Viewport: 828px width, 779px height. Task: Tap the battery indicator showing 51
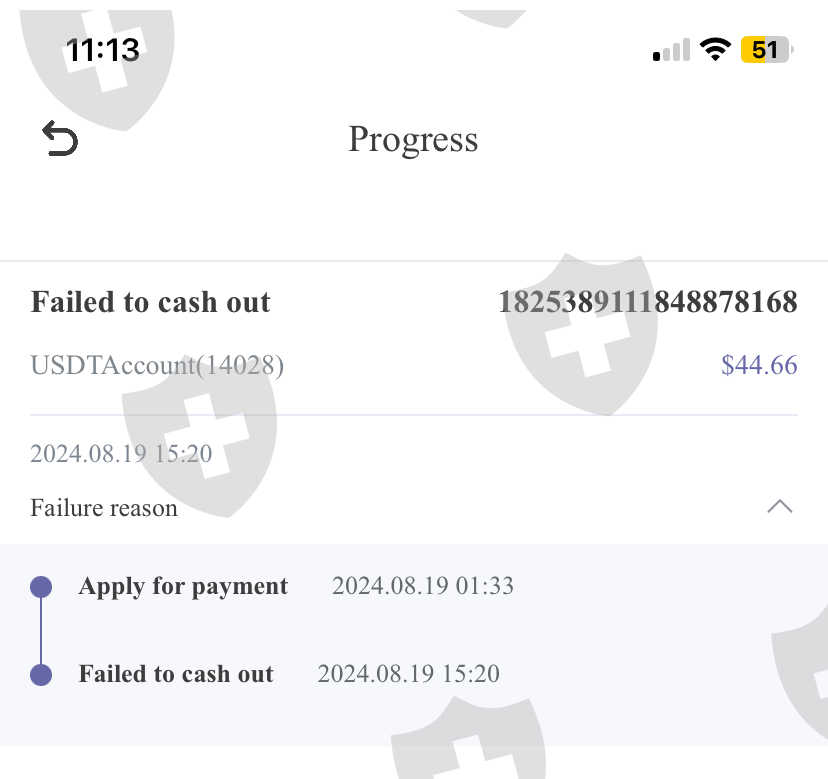pos(766,50)
